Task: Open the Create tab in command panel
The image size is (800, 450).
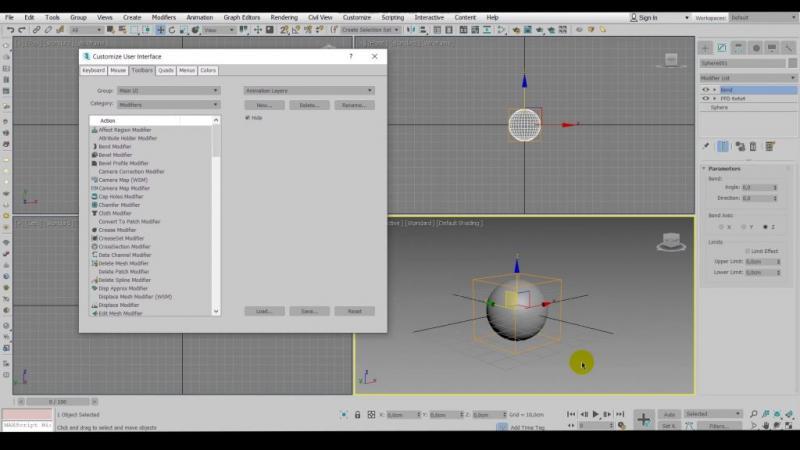Action: 705,47
